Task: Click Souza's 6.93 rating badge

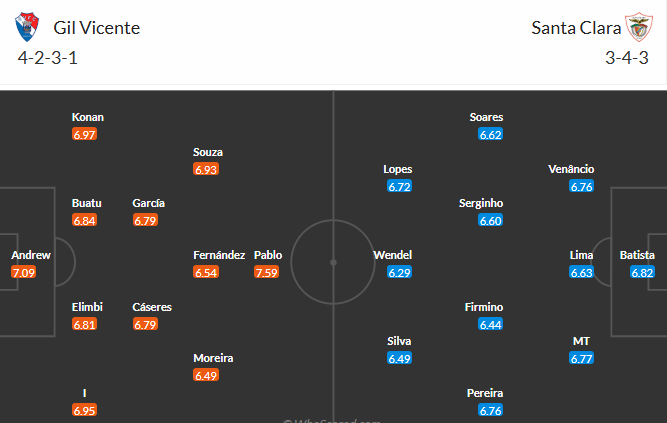Action: (x=206, y=170)
